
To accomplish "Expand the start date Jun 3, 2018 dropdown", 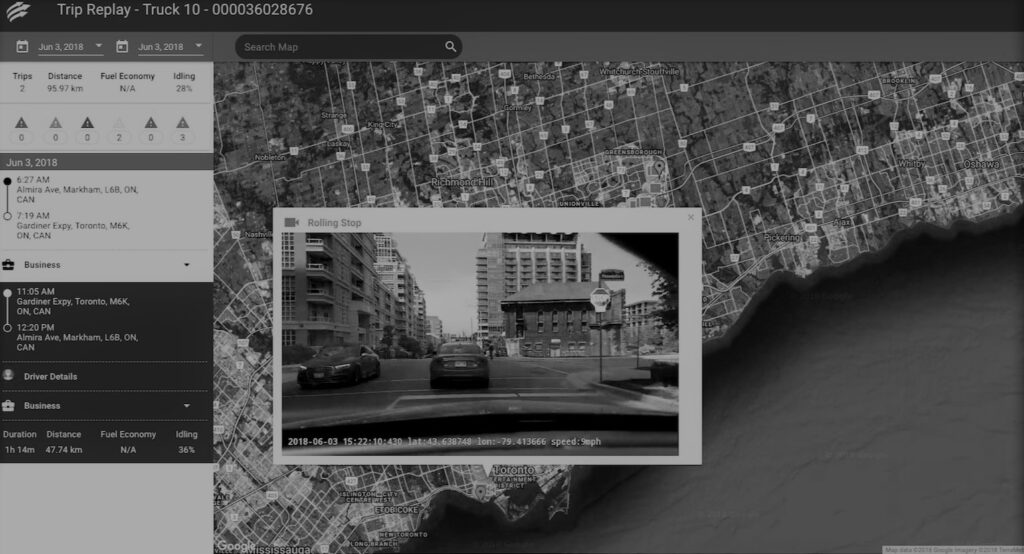I will (x=98, y=46).
